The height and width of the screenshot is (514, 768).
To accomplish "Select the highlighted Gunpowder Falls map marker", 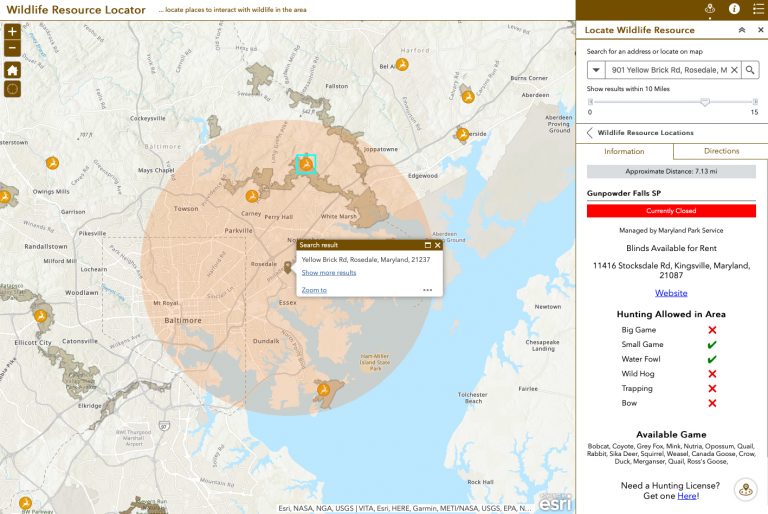I will [306, 164].
